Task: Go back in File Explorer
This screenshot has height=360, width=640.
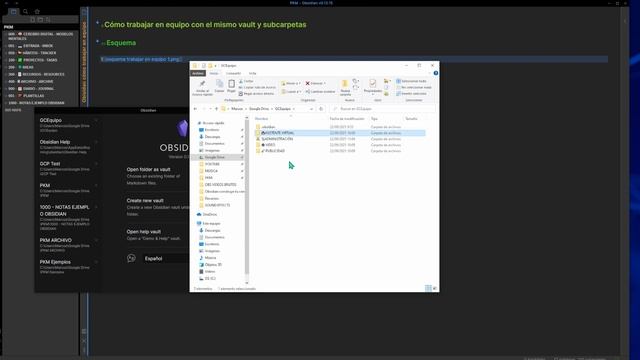Action: click(196, 109)
